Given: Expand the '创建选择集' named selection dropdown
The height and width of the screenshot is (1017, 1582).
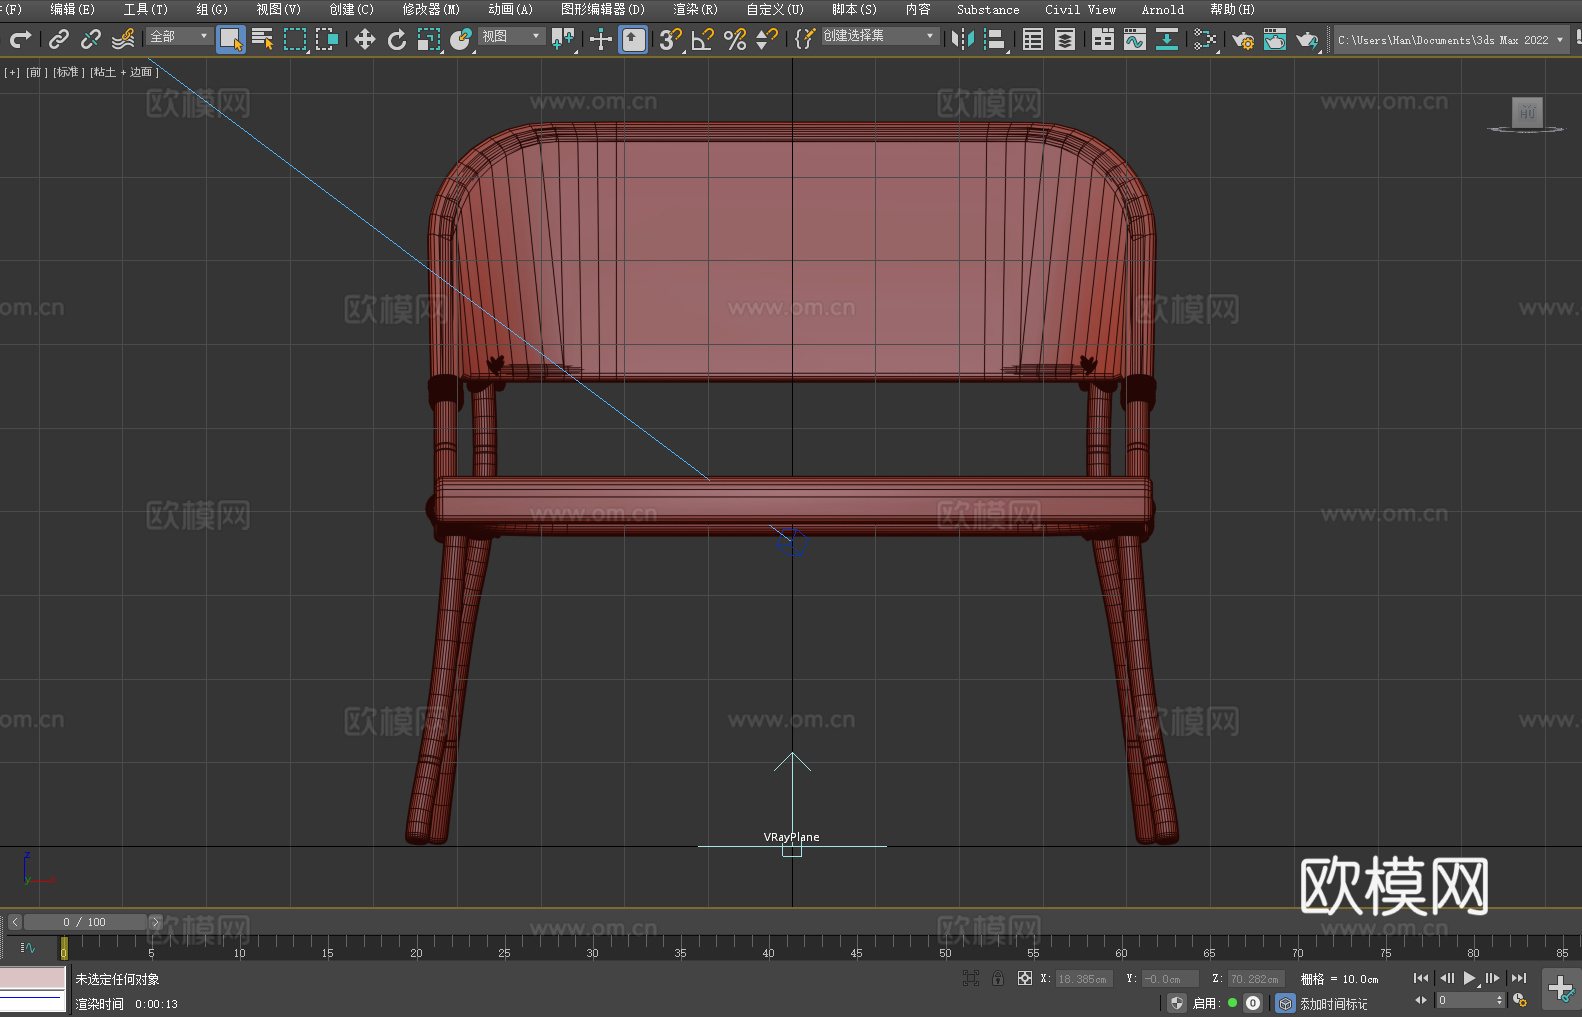Looking at the screenshot, I should coord(880,36).
